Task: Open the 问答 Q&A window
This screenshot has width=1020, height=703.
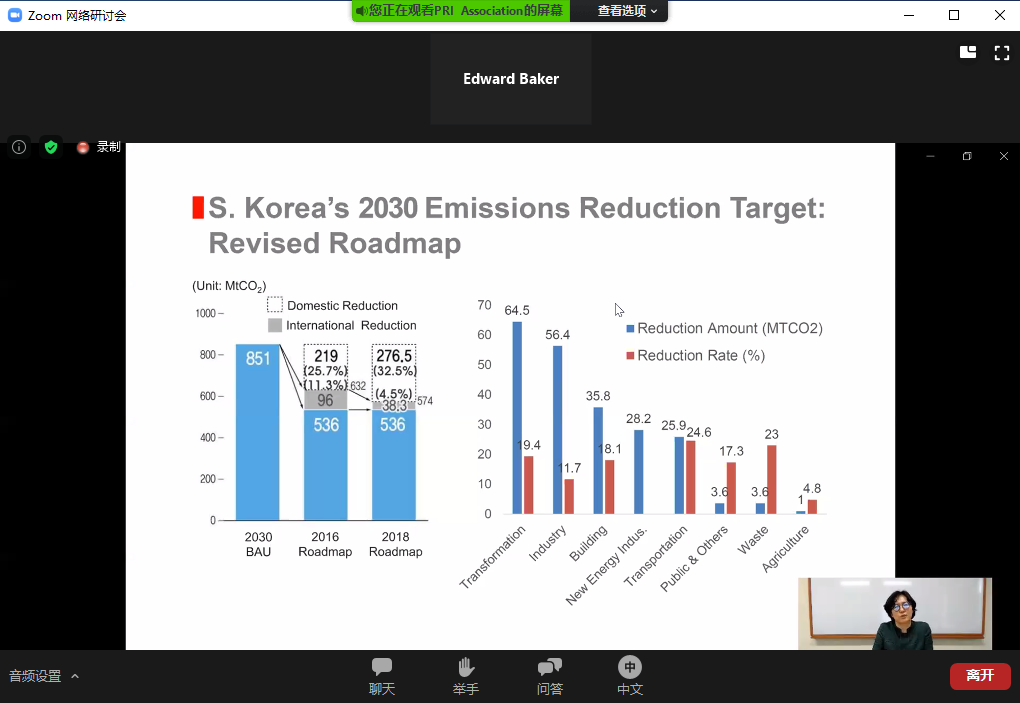Action: (x=549, y=676)
